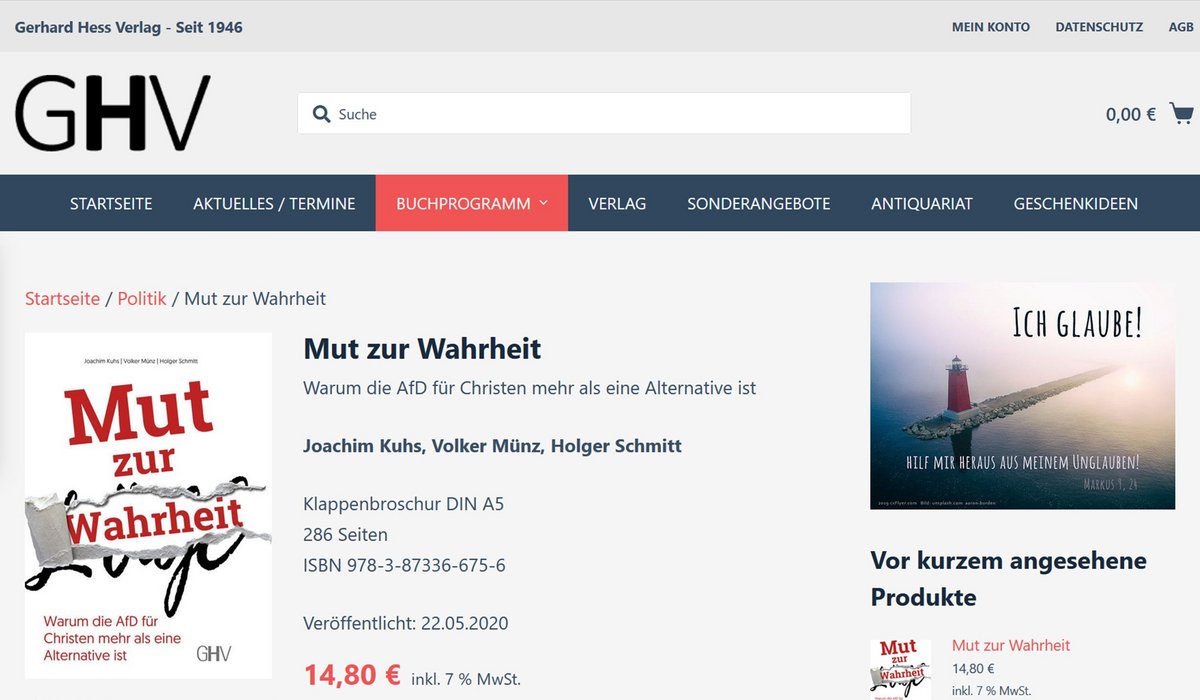Click the Politik breadcrumb link
Image resolution: width=1200 pixels, height=700 pixels.
(142, 298)
